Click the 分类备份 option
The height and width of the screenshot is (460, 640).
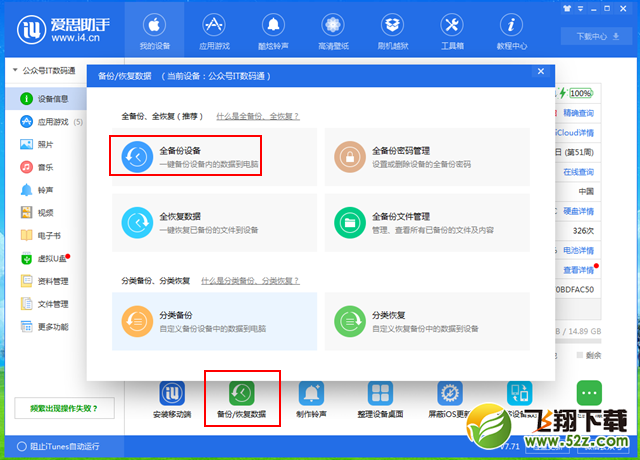click(214, 321)
